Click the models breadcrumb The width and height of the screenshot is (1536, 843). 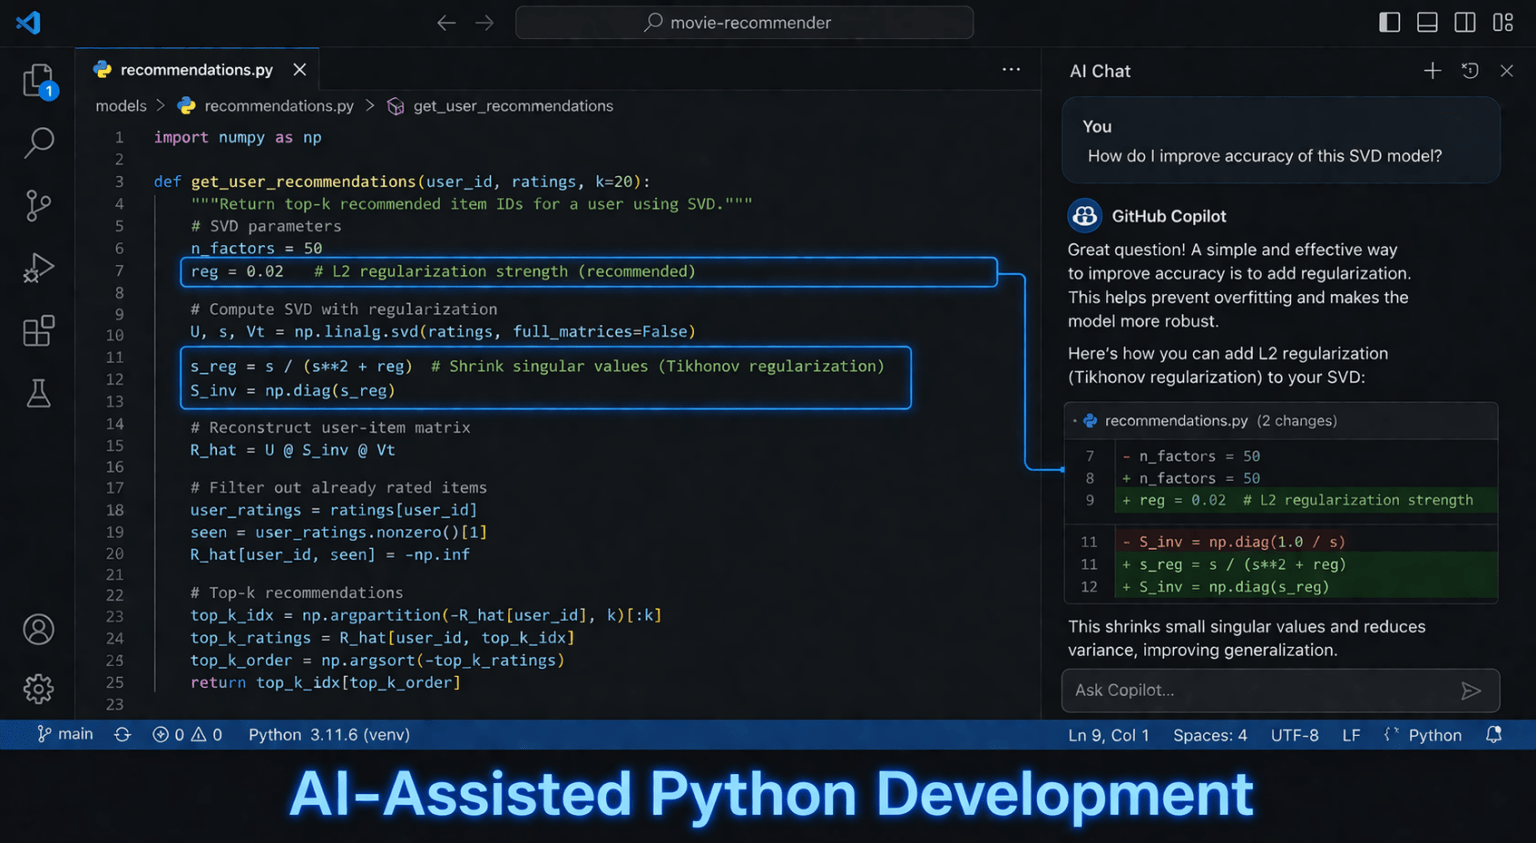click(x=121, y=106)
